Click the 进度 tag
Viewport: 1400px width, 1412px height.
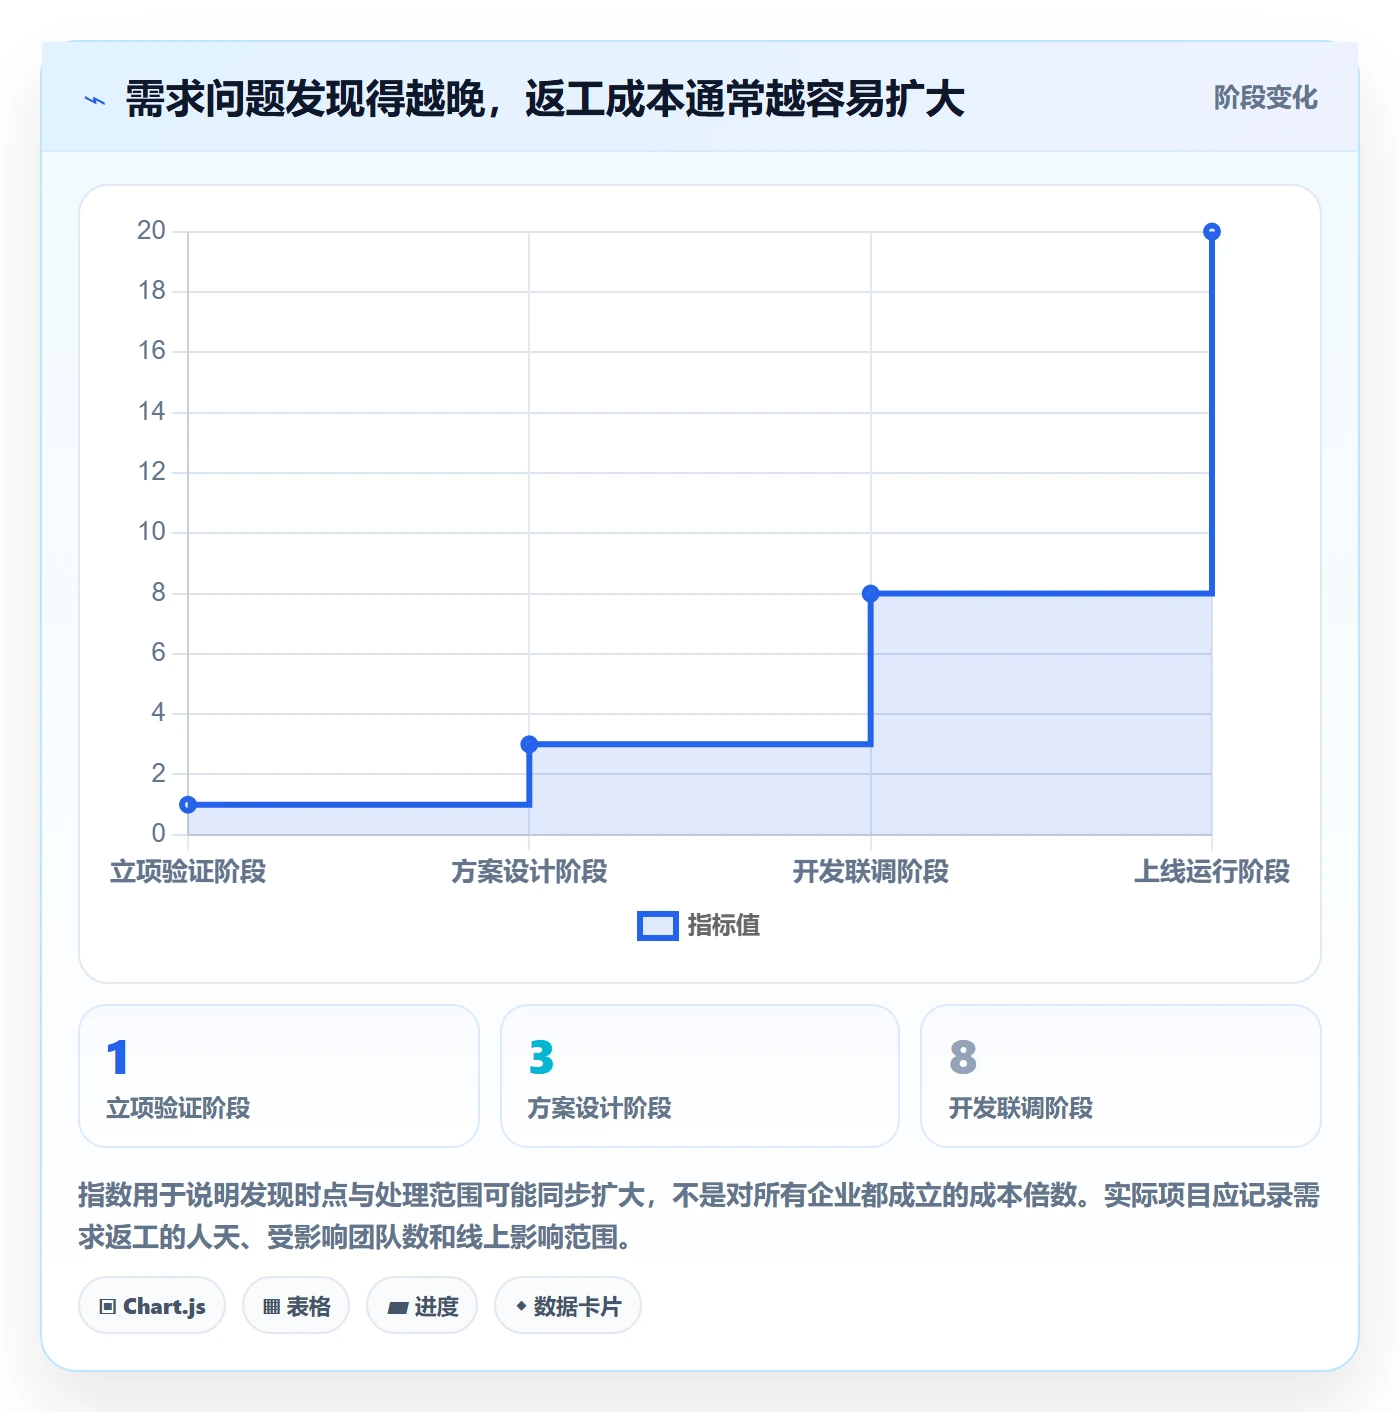point(422,1305)
